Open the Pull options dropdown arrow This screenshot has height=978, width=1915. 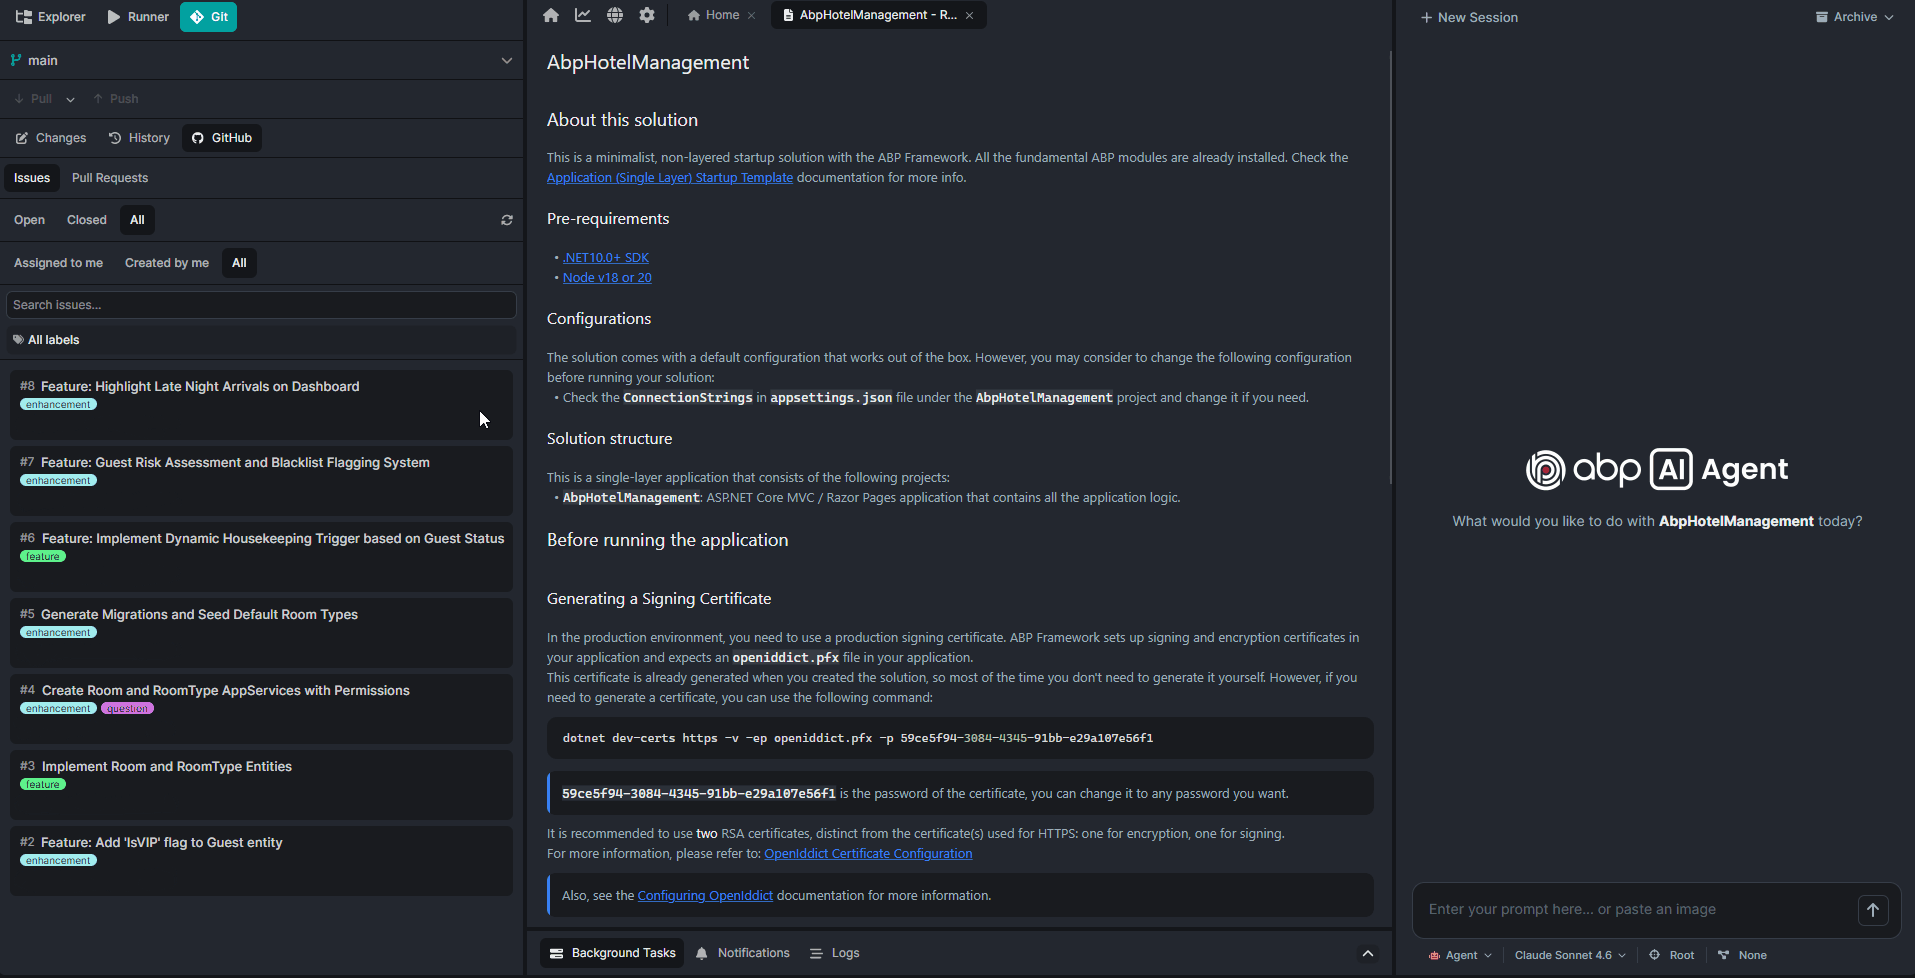point(70,99)
